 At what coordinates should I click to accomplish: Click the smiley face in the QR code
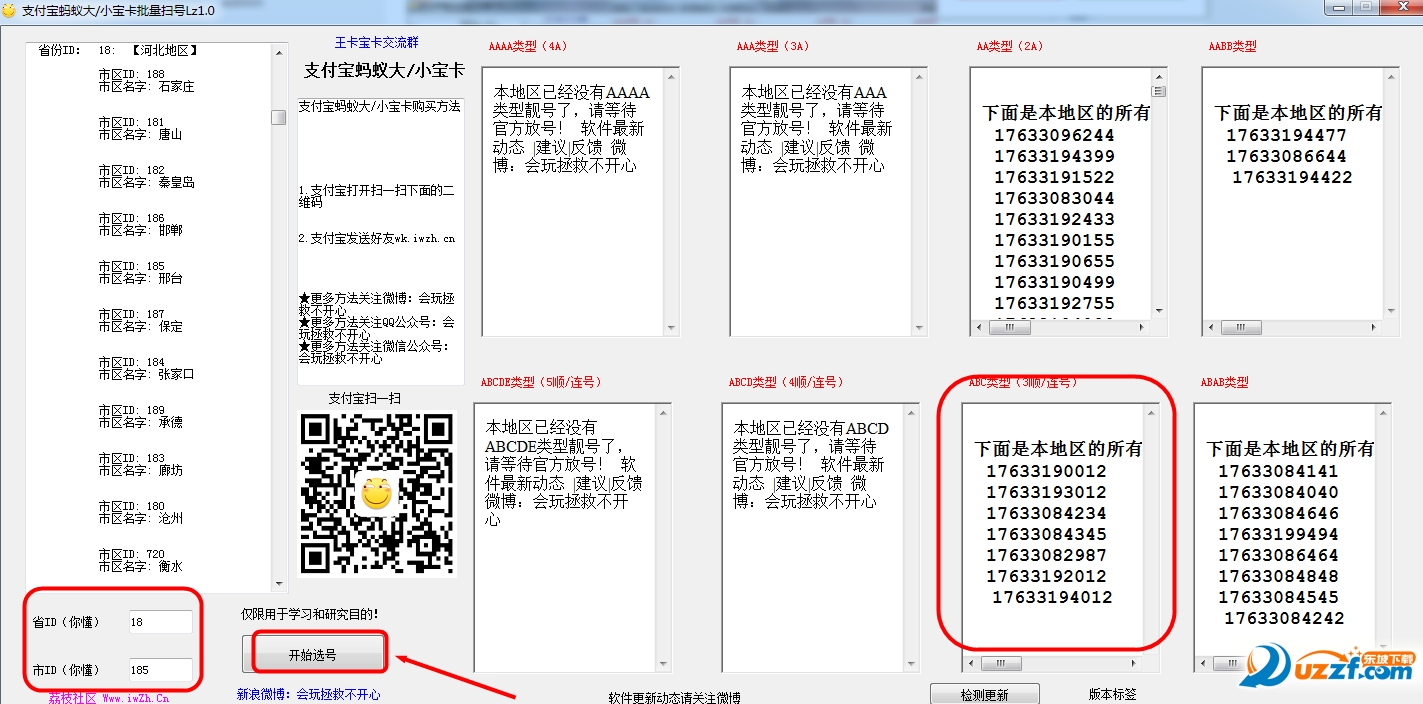click(x=376, y=493)
